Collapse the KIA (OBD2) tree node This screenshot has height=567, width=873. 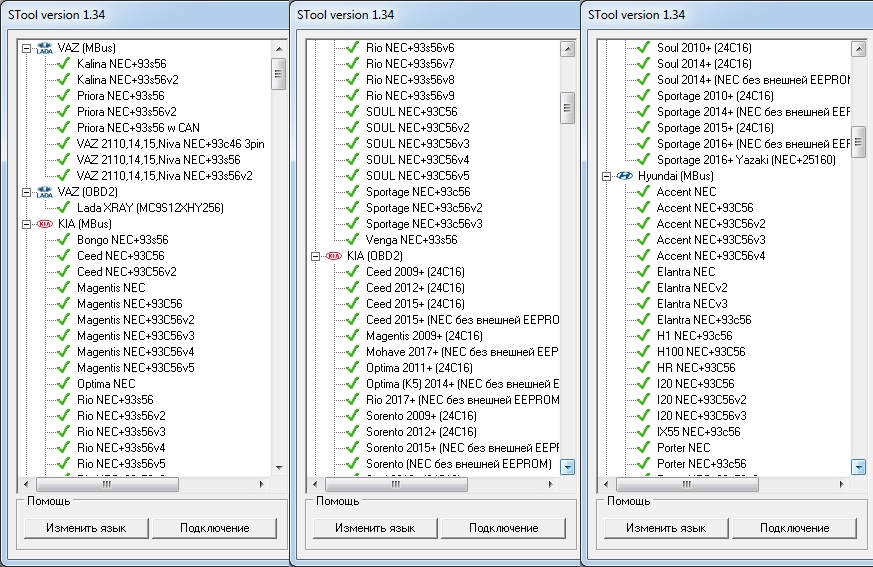tap(315, 256)
